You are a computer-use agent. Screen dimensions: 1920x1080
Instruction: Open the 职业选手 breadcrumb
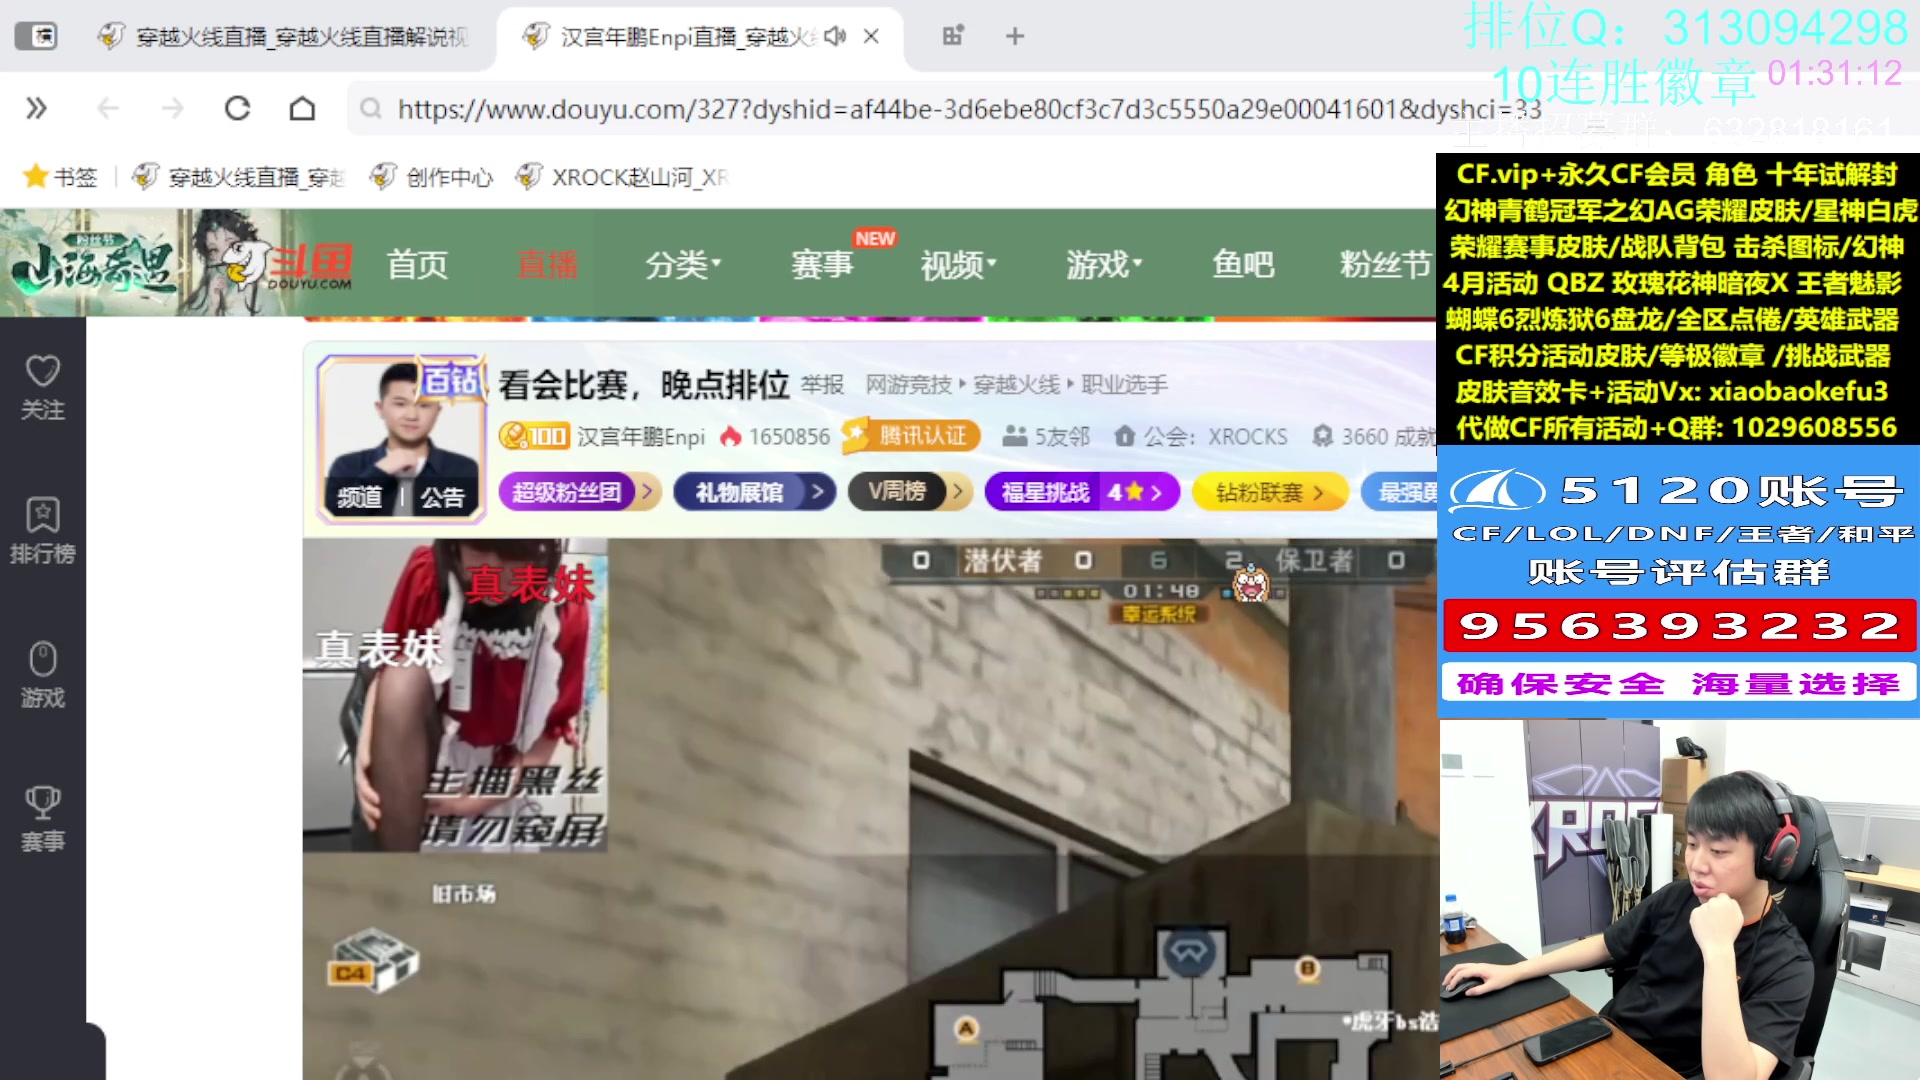pos(1124,385)
